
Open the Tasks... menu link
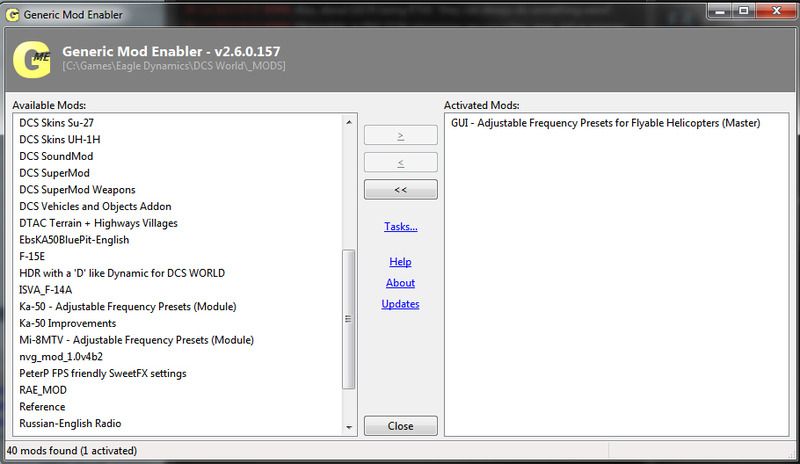coord(400,227)
